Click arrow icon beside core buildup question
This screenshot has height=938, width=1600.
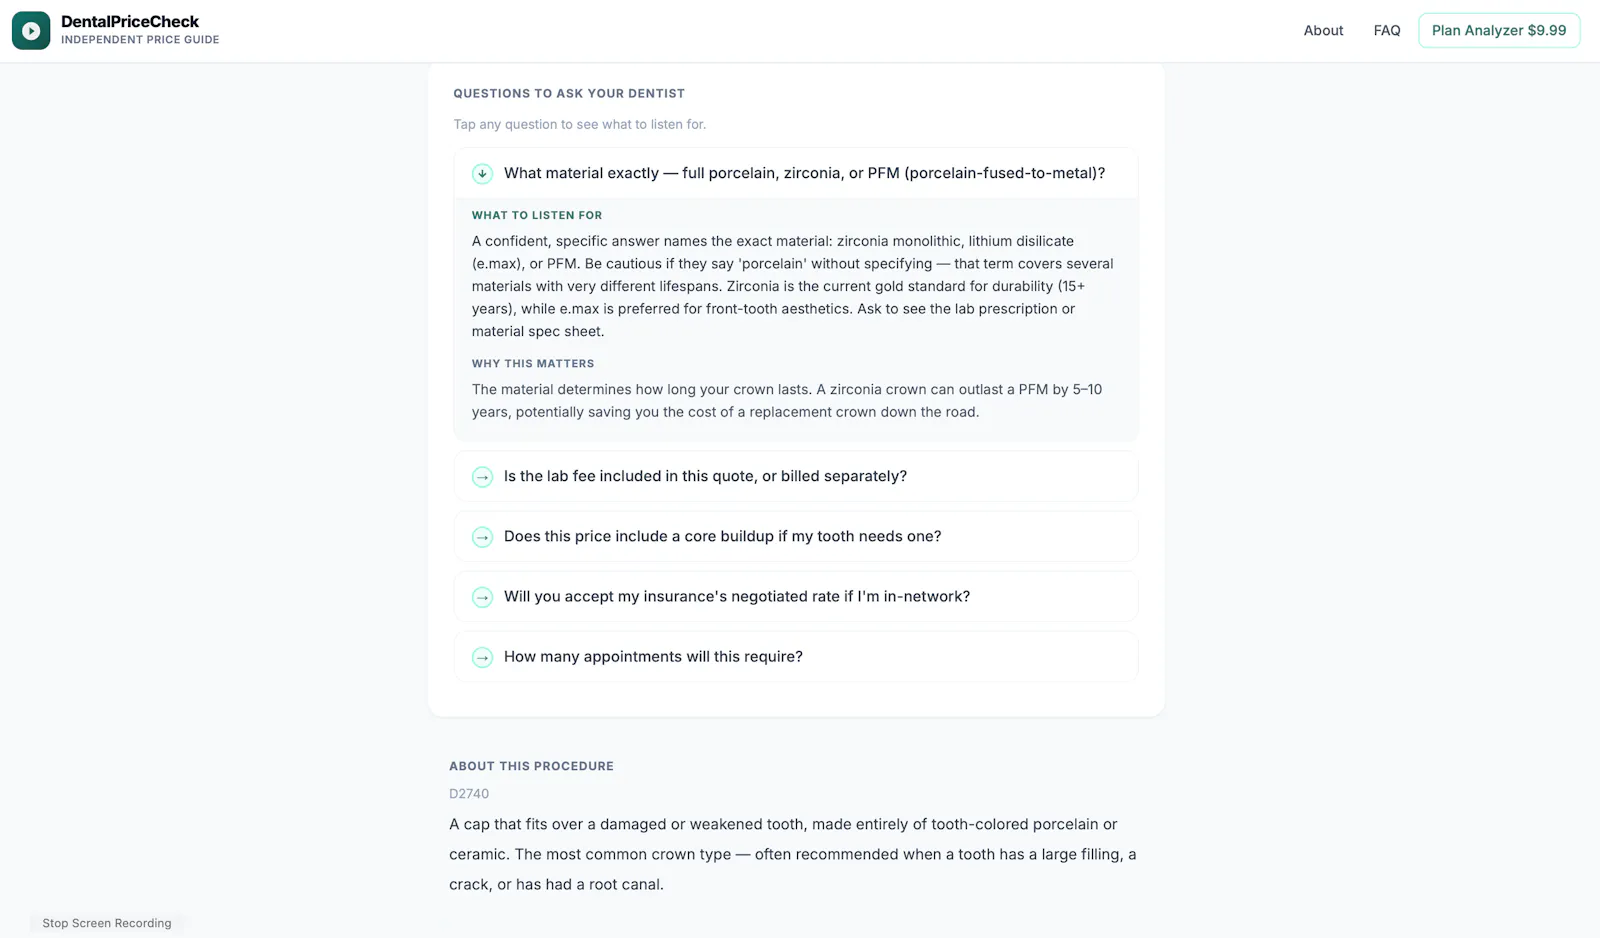tap(482, 537)
